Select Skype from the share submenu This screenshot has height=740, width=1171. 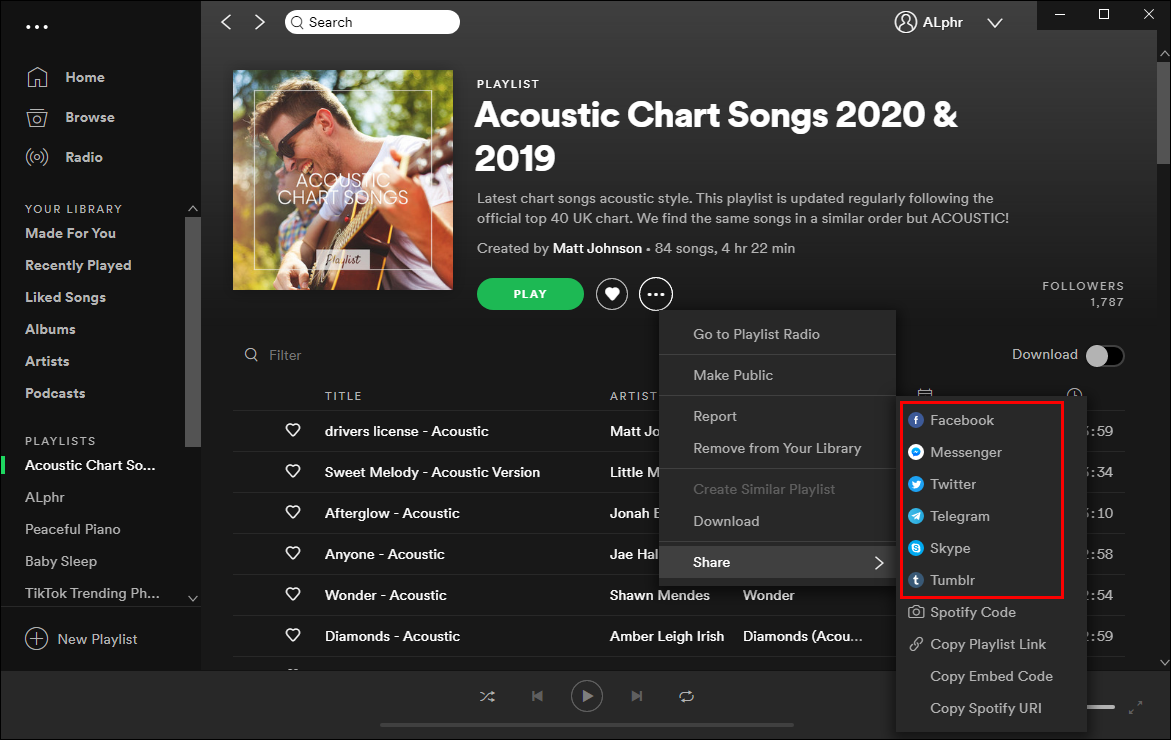949,549
